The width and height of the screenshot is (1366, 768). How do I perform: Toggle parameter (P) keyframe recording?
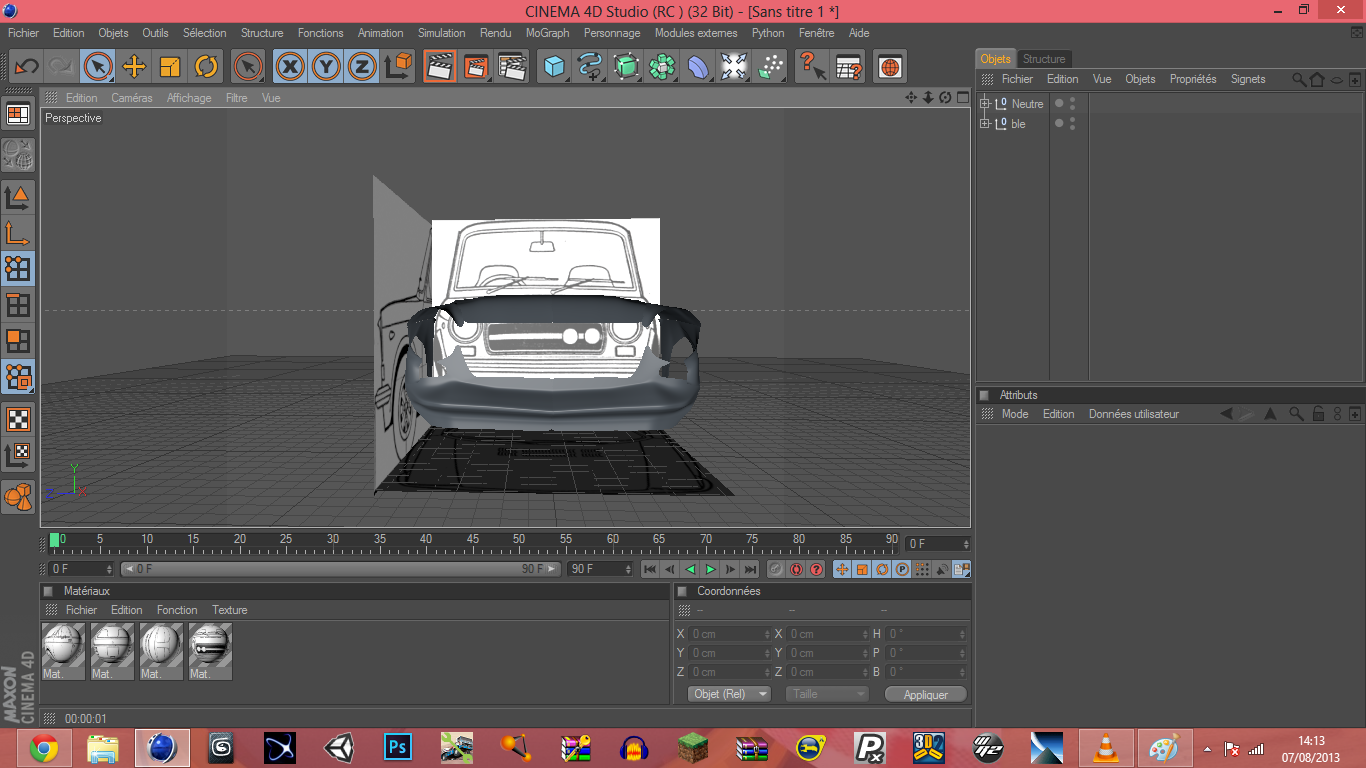pos(902,569)
